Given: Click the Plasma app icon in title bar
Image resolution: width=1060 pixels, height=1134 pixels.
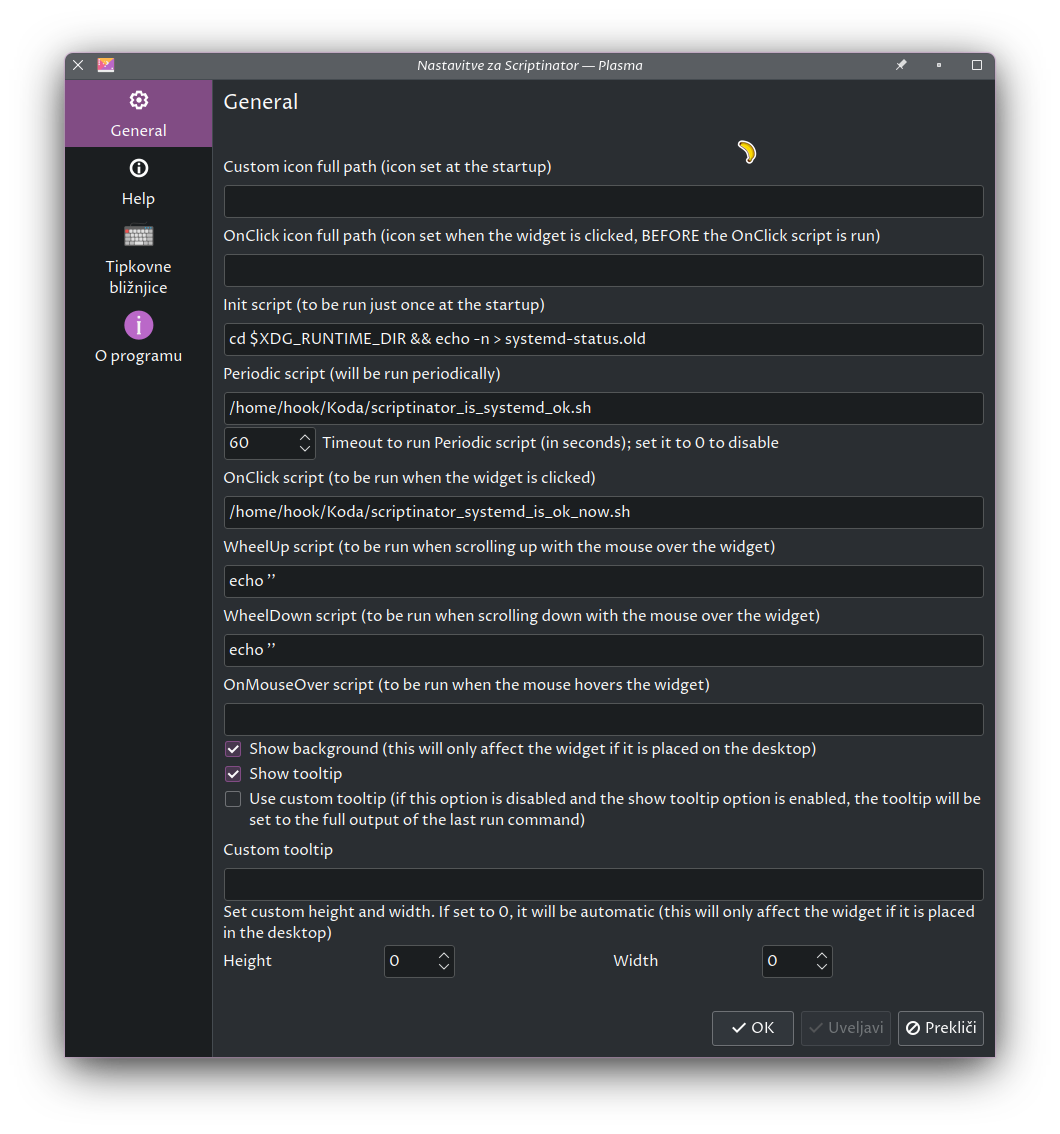Looking at the screenshot, I should (x=106, y=65).
